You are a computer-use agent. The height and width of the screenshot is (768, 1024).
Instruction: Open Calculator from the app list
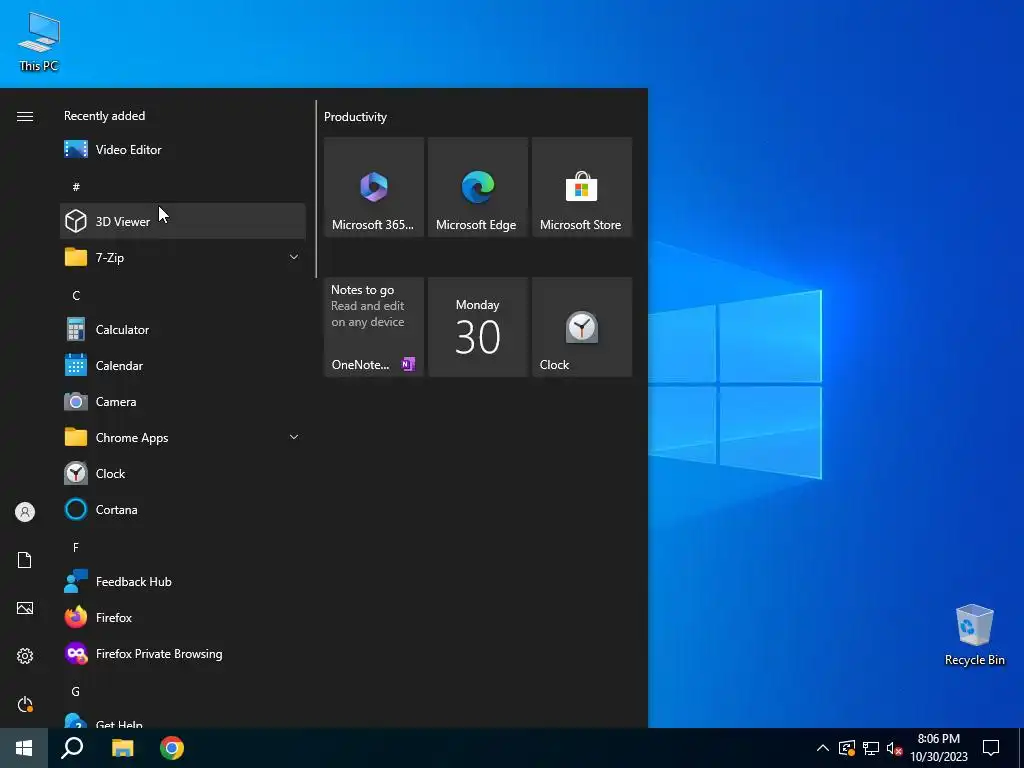pos(182,330)
